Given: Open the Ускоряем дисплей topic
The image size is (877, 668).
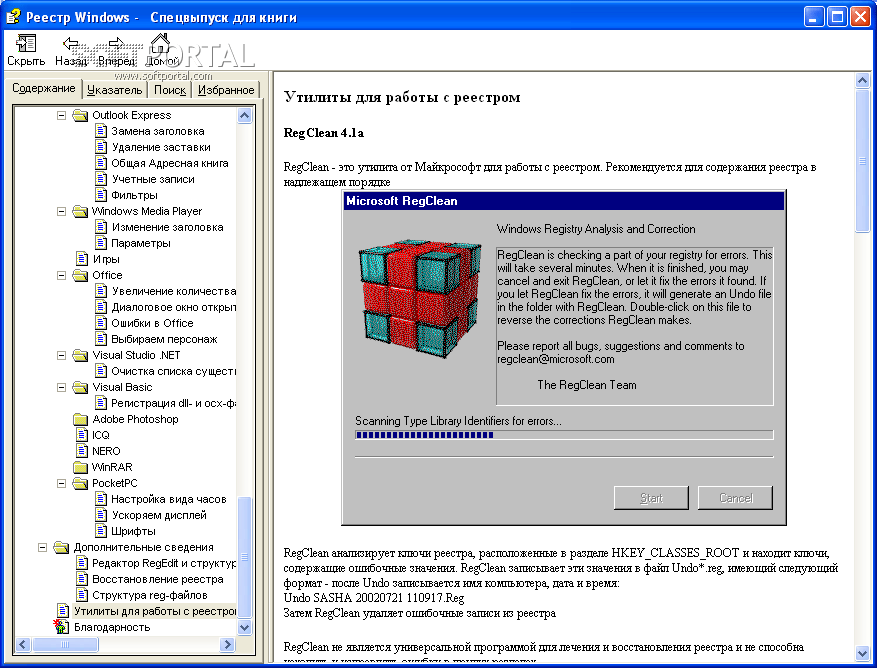Looking at the screenshot, I should 159,515.
